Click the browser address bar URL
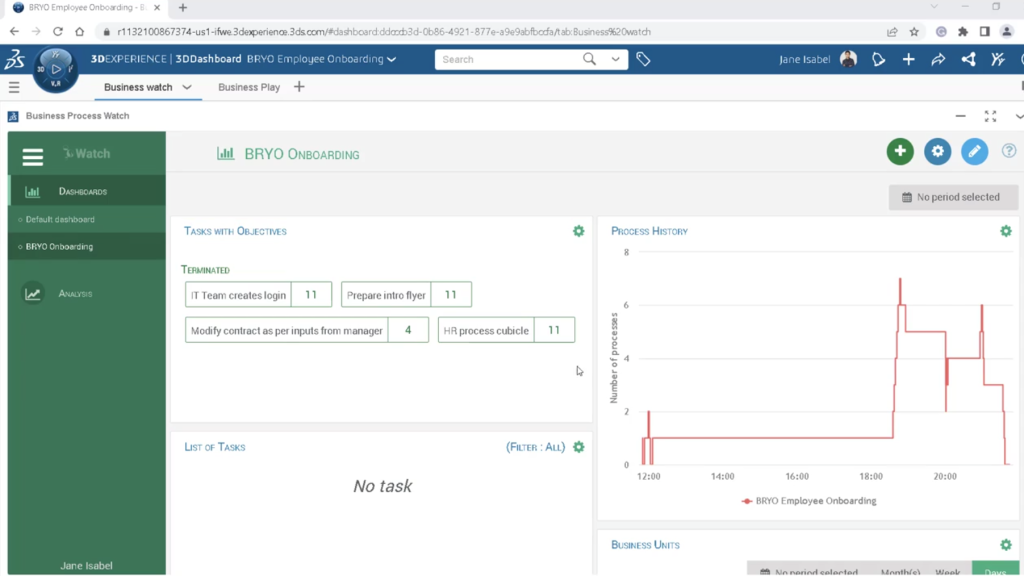The image size is (1024, 576). (x=384, y=31)
